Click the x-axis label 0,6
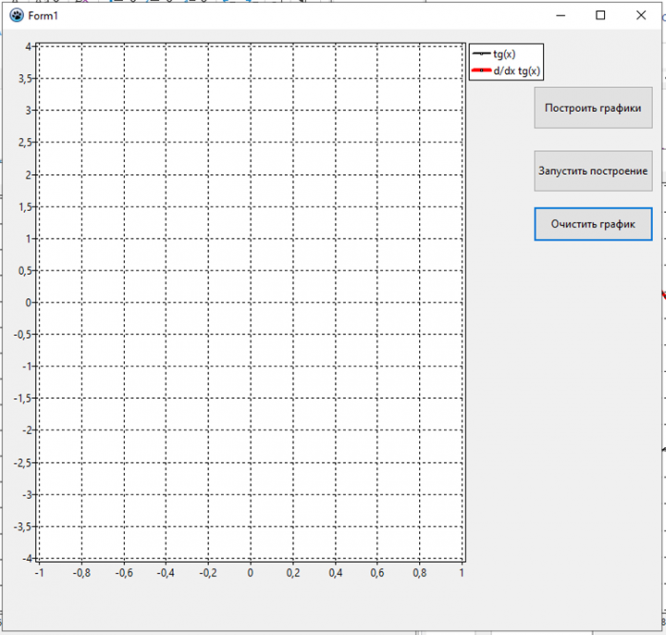This screenshot has width=666, height=635. (377, 573)
